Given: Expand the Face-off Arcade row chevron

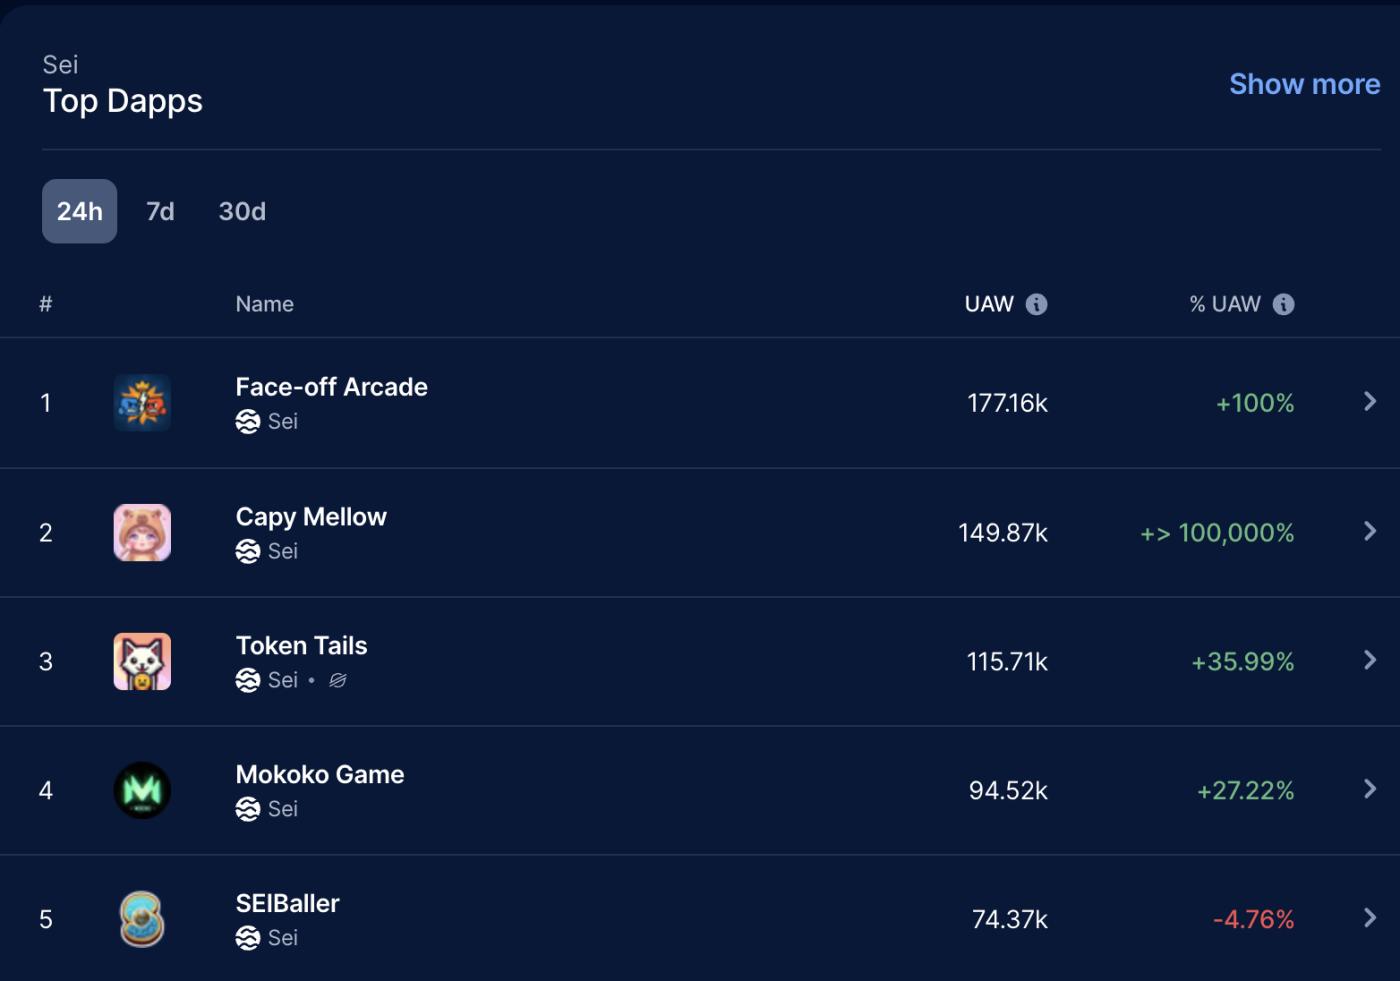Looking at the screenshot, I should click(1370, 402).
